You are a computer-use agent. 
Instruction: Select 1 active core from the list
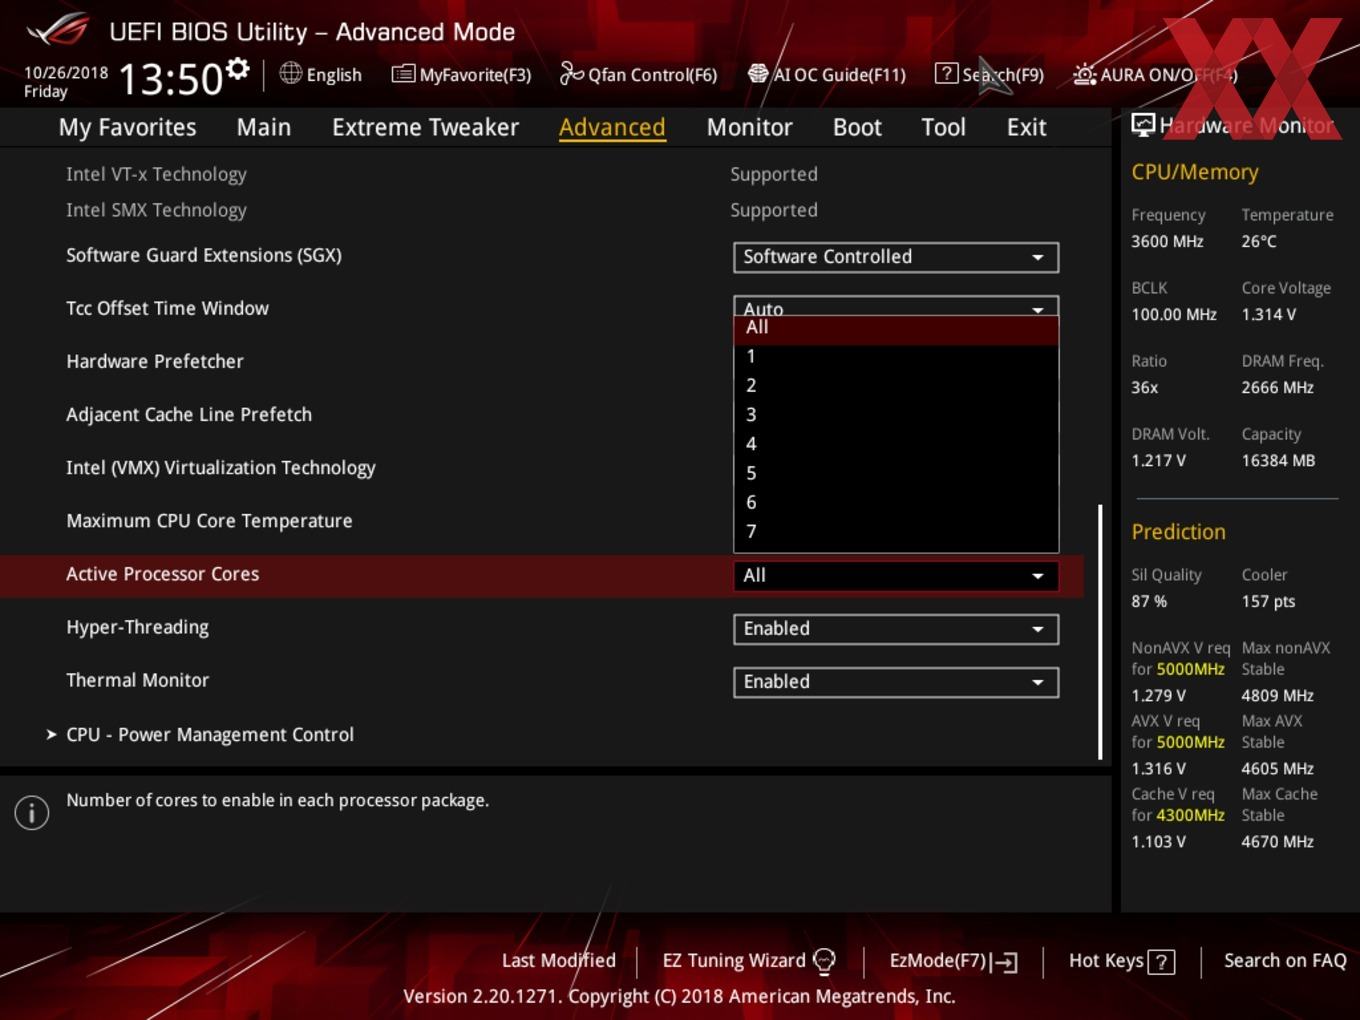coord(896,357)
